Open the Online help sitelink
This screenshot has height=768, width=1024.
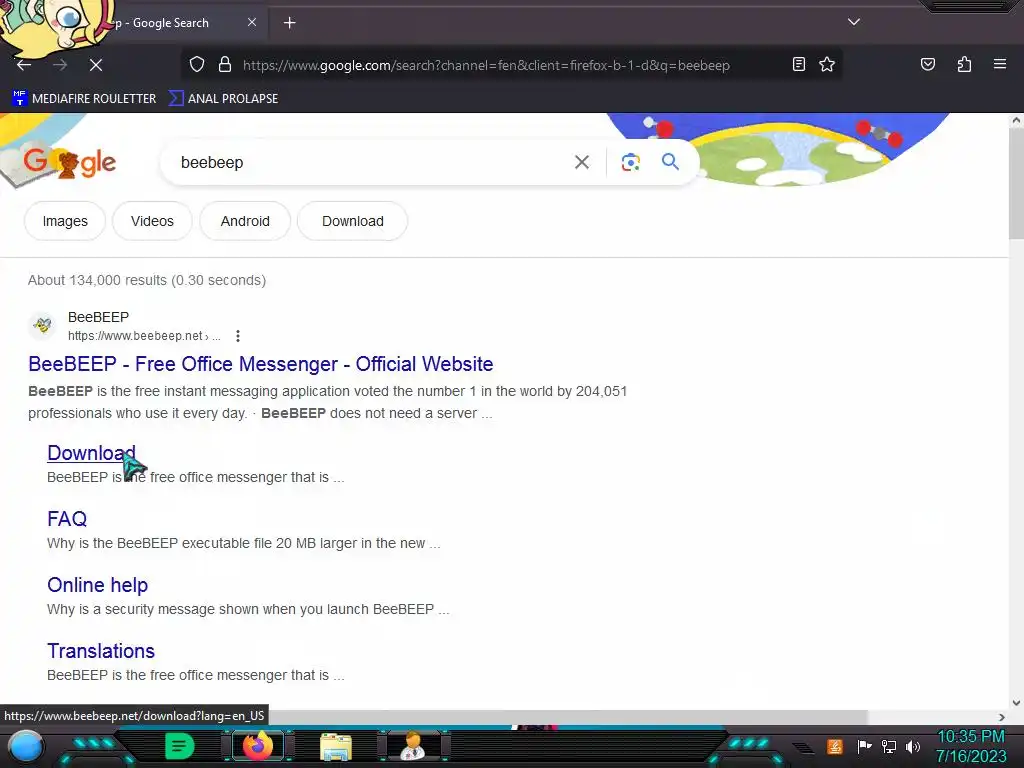pos(97,584)
